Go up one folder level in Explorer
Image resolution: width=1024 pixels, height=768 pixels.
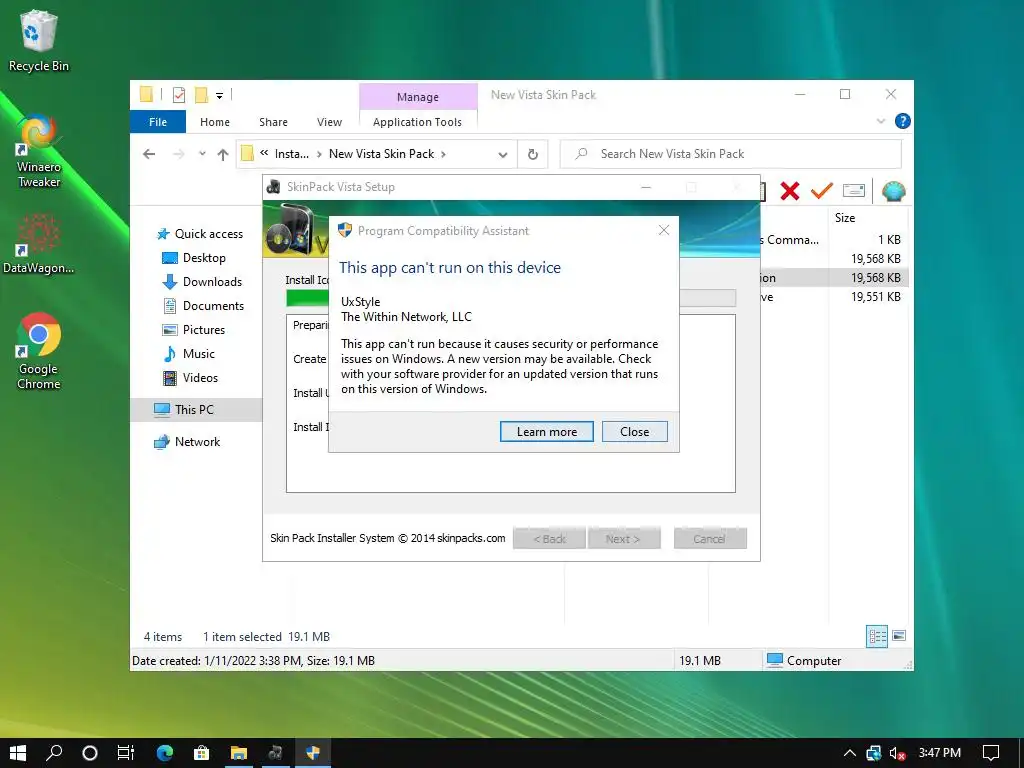coord(223,154)
